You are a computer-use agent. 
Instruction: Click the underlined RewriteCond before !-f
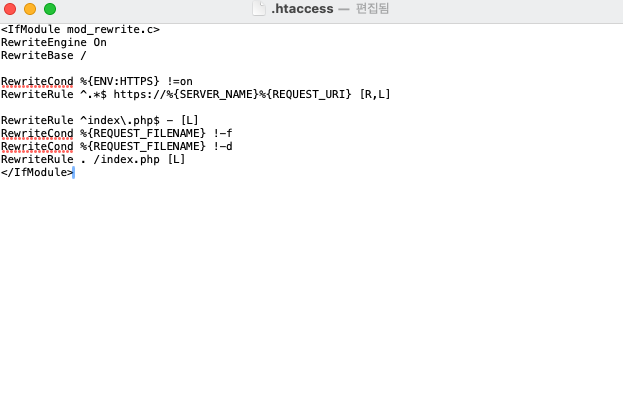coord(37,133)
